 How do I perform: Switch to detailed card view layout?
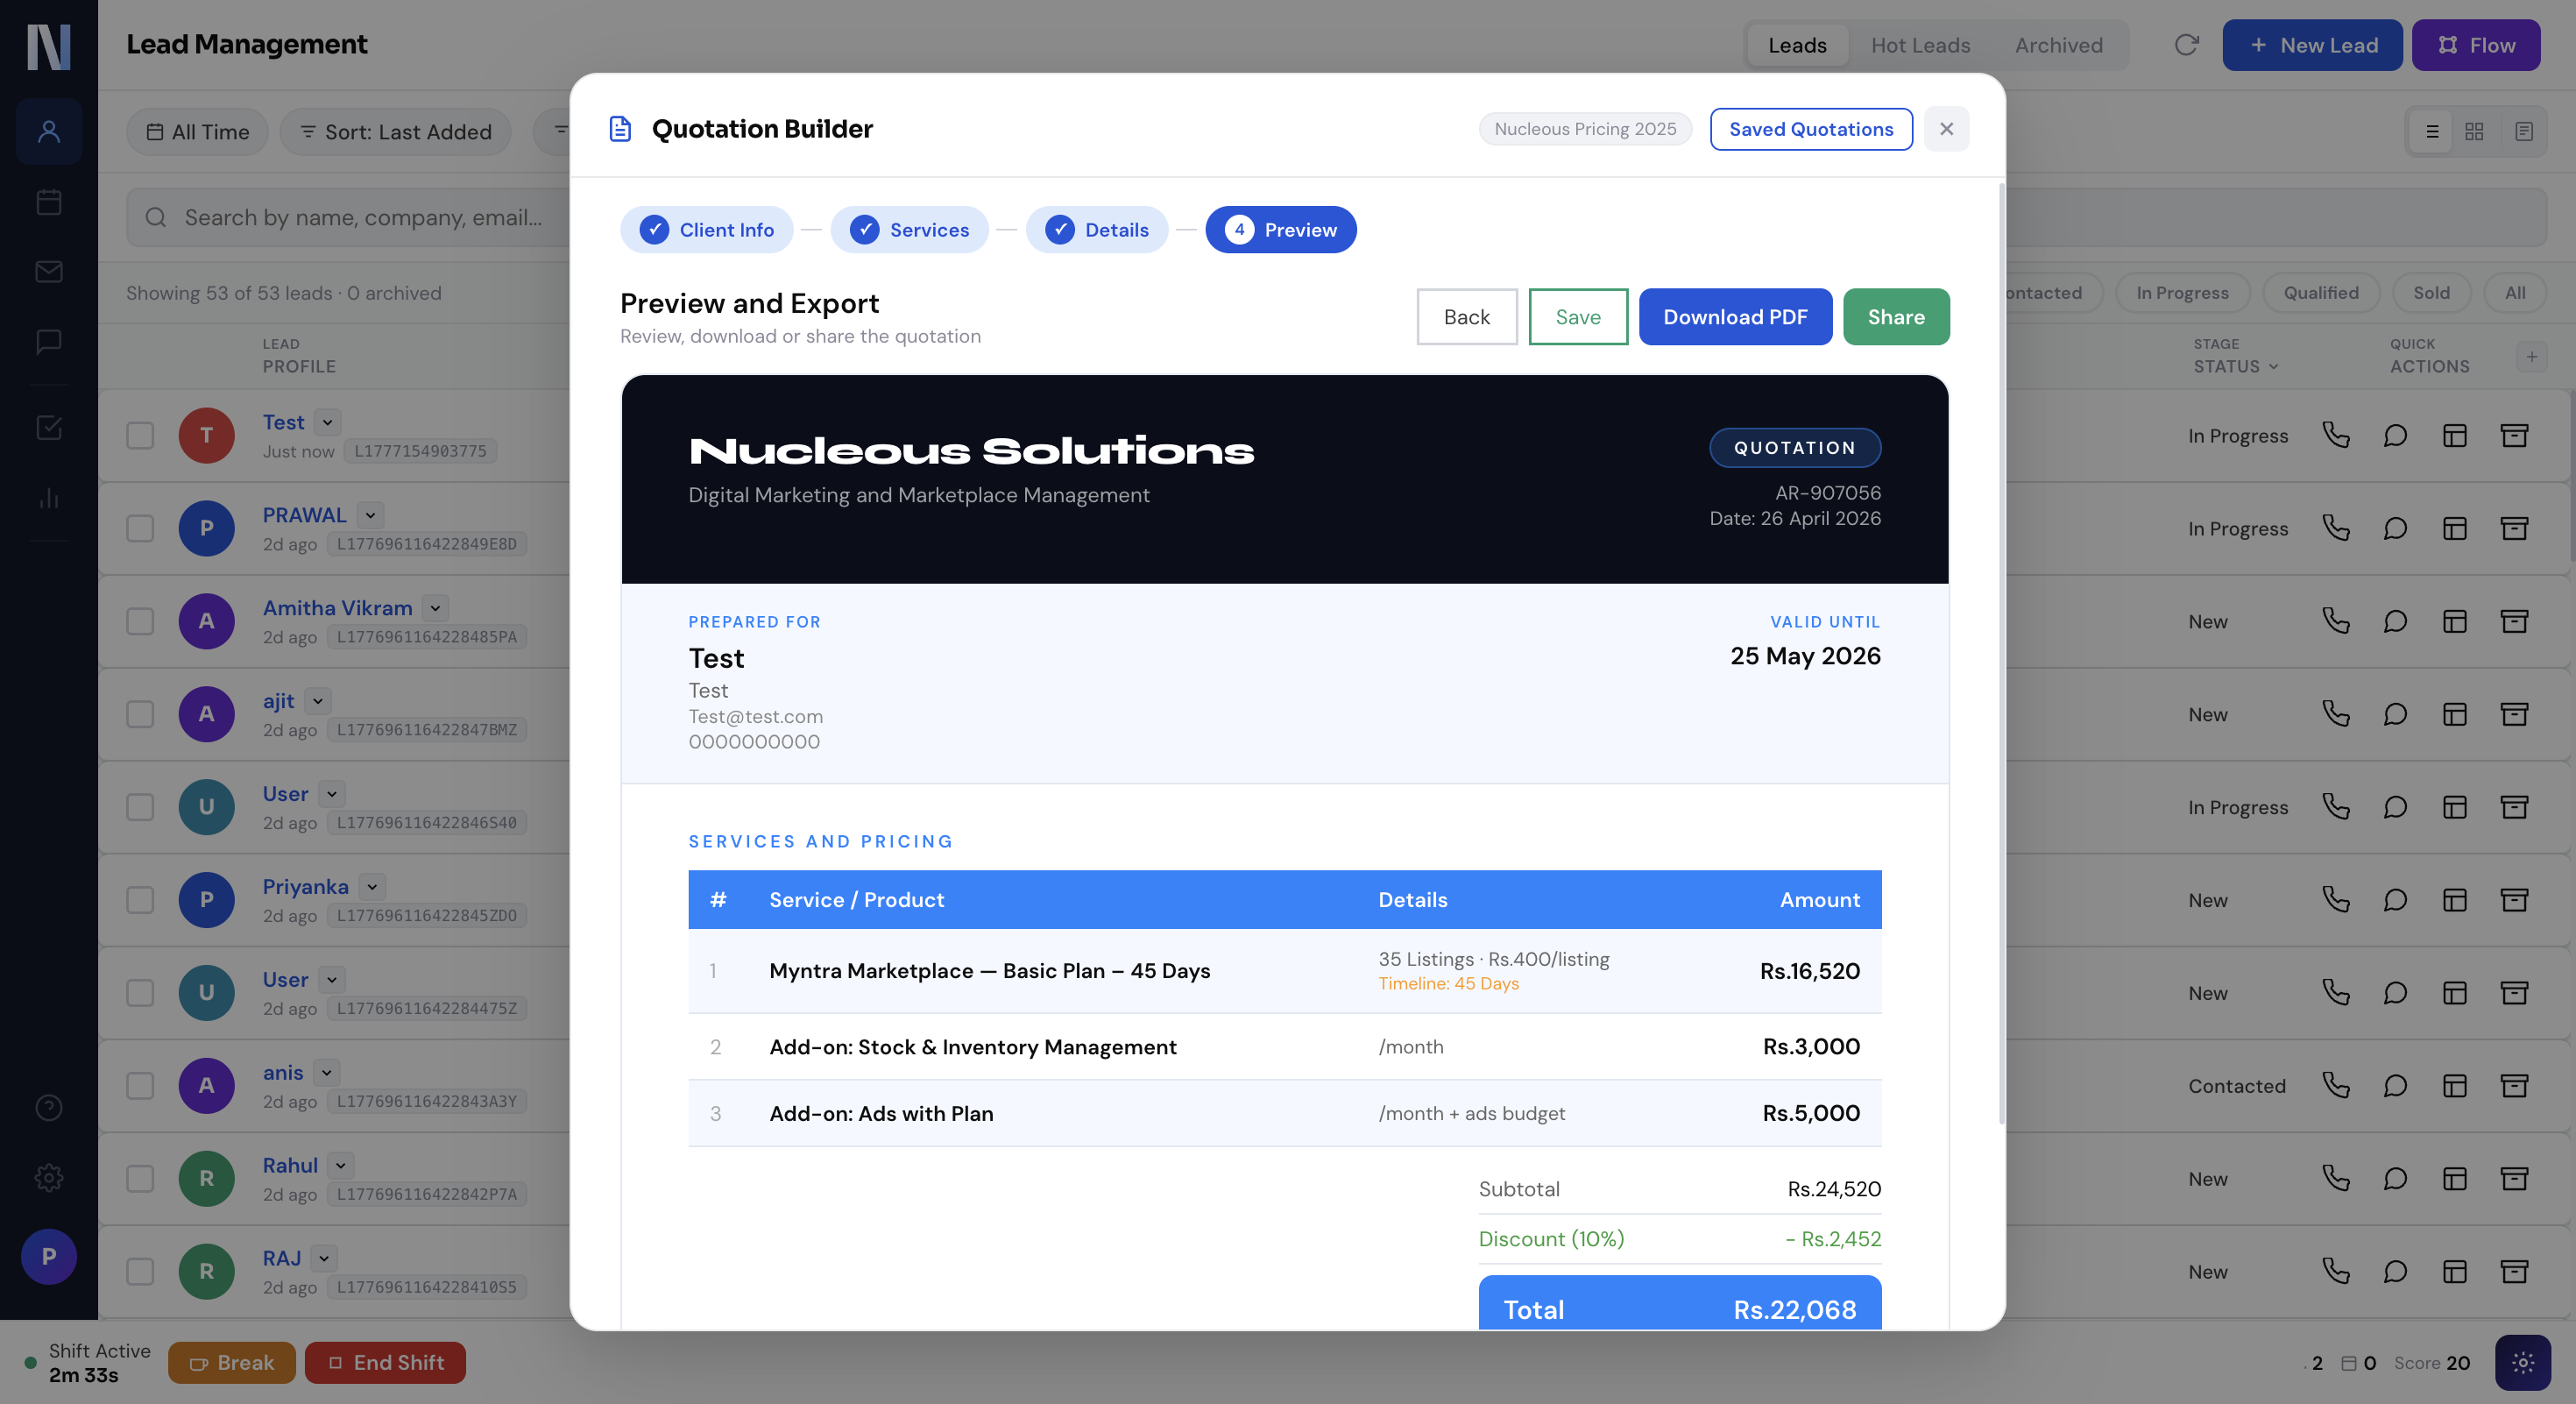[x=2524, y=131]
